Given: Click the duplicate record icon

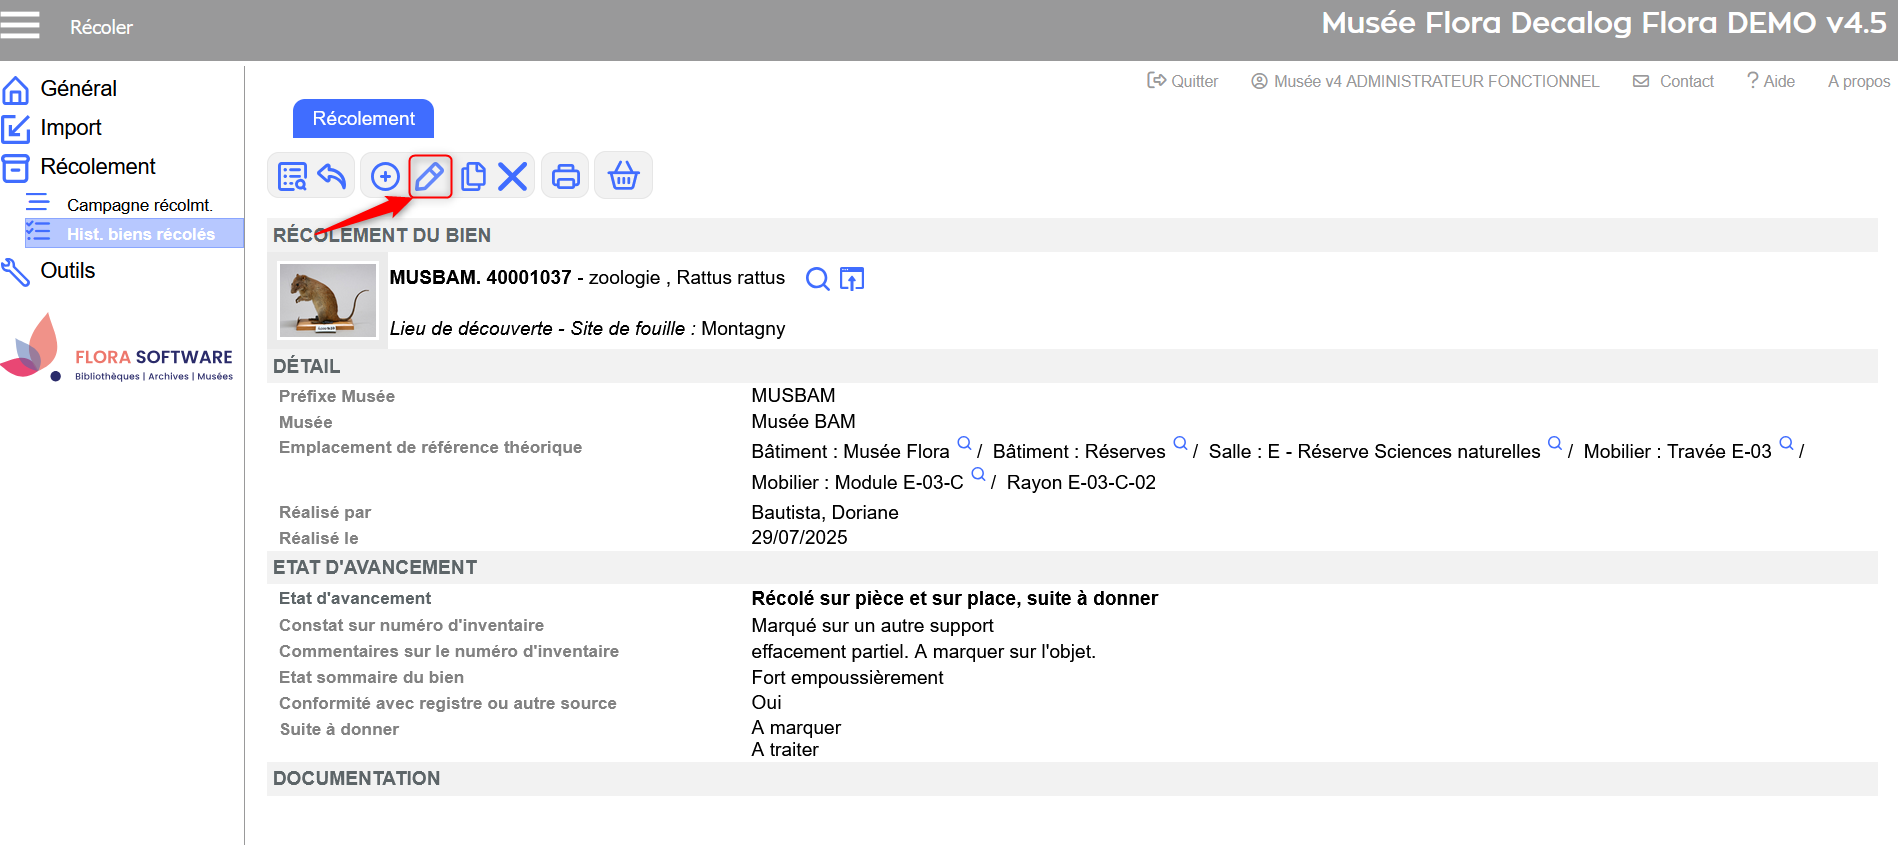Looking at the screenshot, I should 473,177.
